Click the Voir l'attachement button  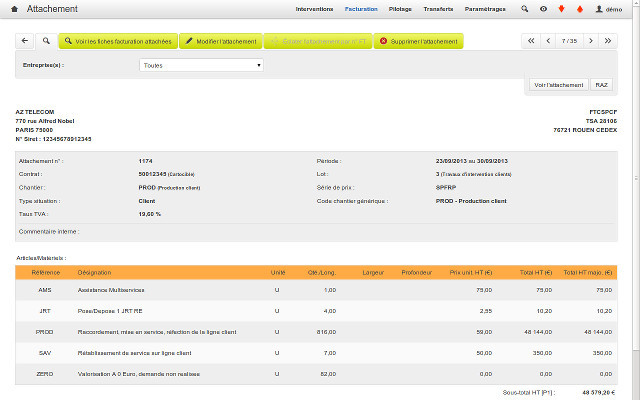[559, 85]
